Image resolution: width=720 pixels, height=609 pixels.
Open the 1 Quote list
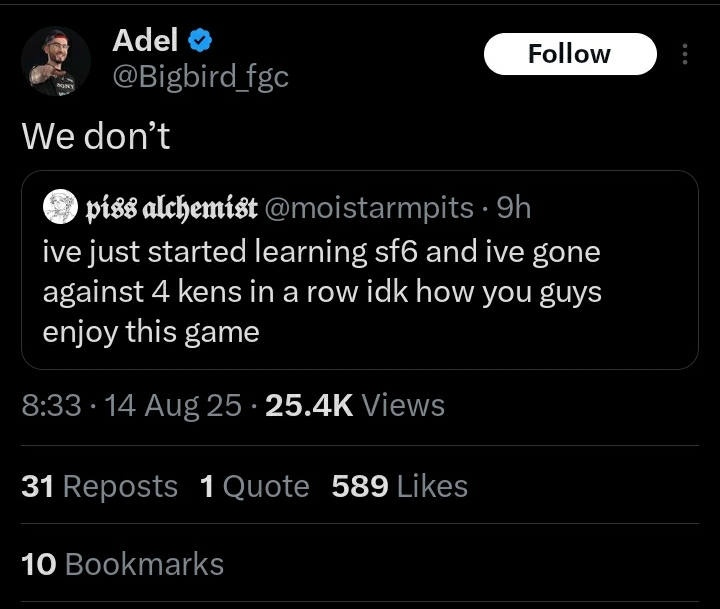[x=254, y=486]
